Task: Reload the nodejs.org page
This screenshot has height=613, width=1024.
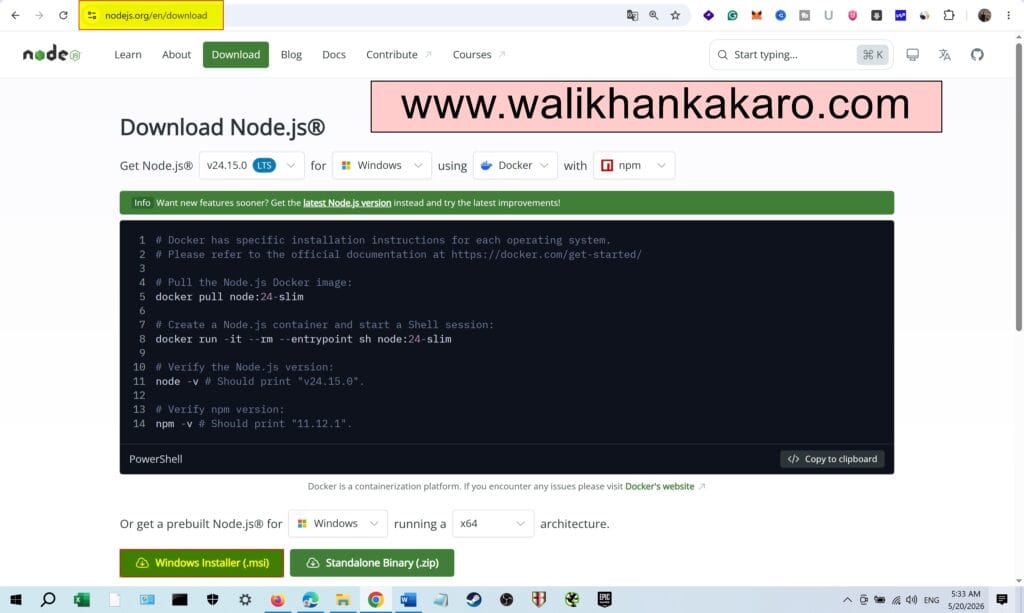Action: pyautogui.click(x=63, y=15)
